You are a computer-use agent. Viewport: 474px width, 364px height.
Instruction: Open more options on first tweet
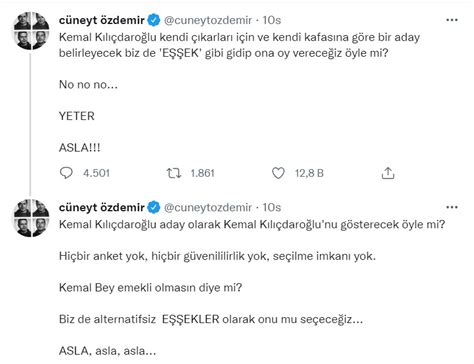click(452, 20)
